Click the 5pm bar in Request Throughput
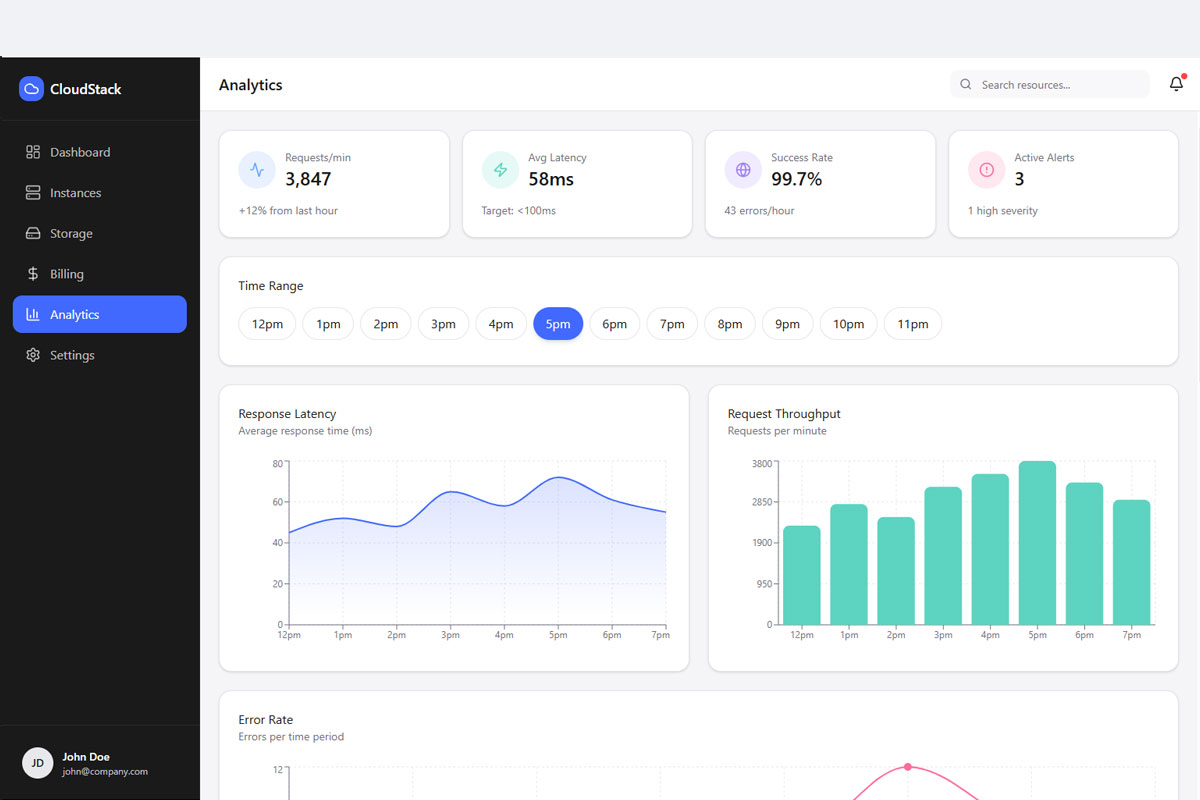Screen dimensions: 1200x800 pos(1037,543)
